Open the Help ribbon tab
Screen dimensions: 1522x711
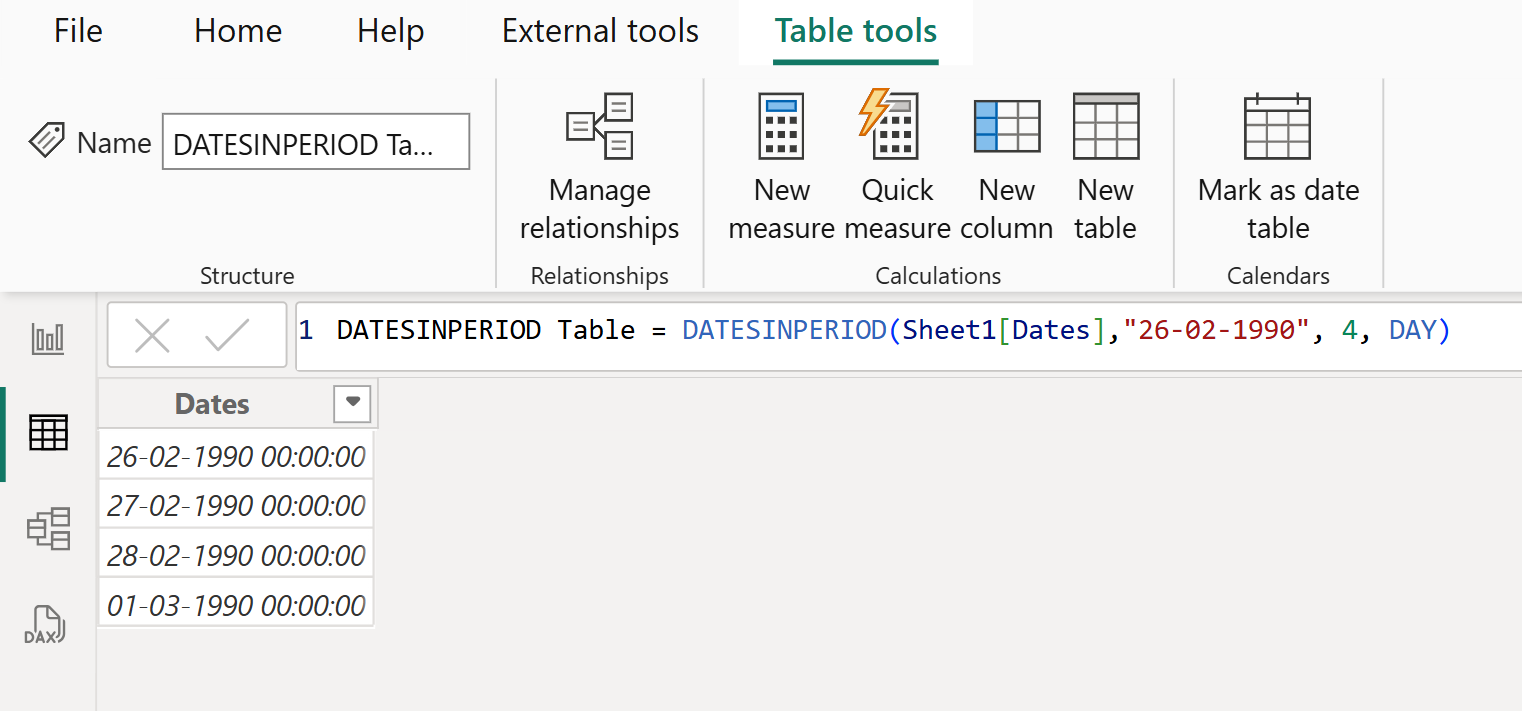tap(389, 30)
